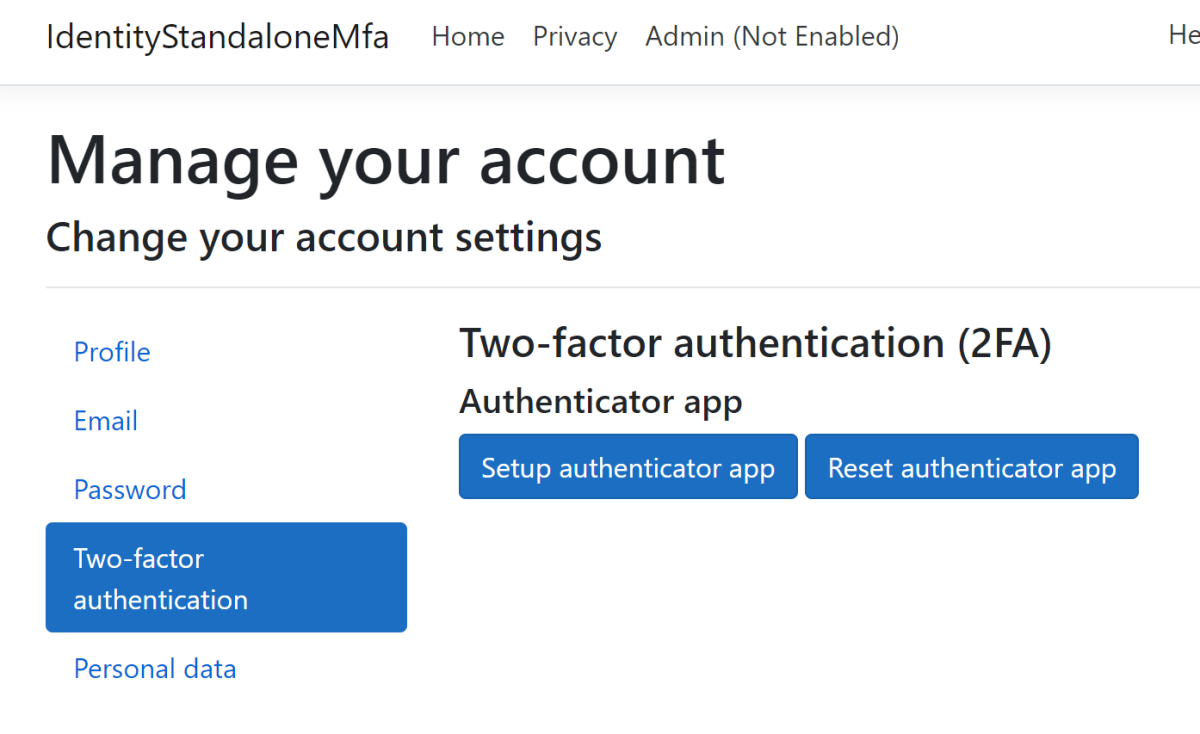This screenshot has height=734, width=1200.
Task: Click the Setup authenticator app button
Action: pos(627,466)
